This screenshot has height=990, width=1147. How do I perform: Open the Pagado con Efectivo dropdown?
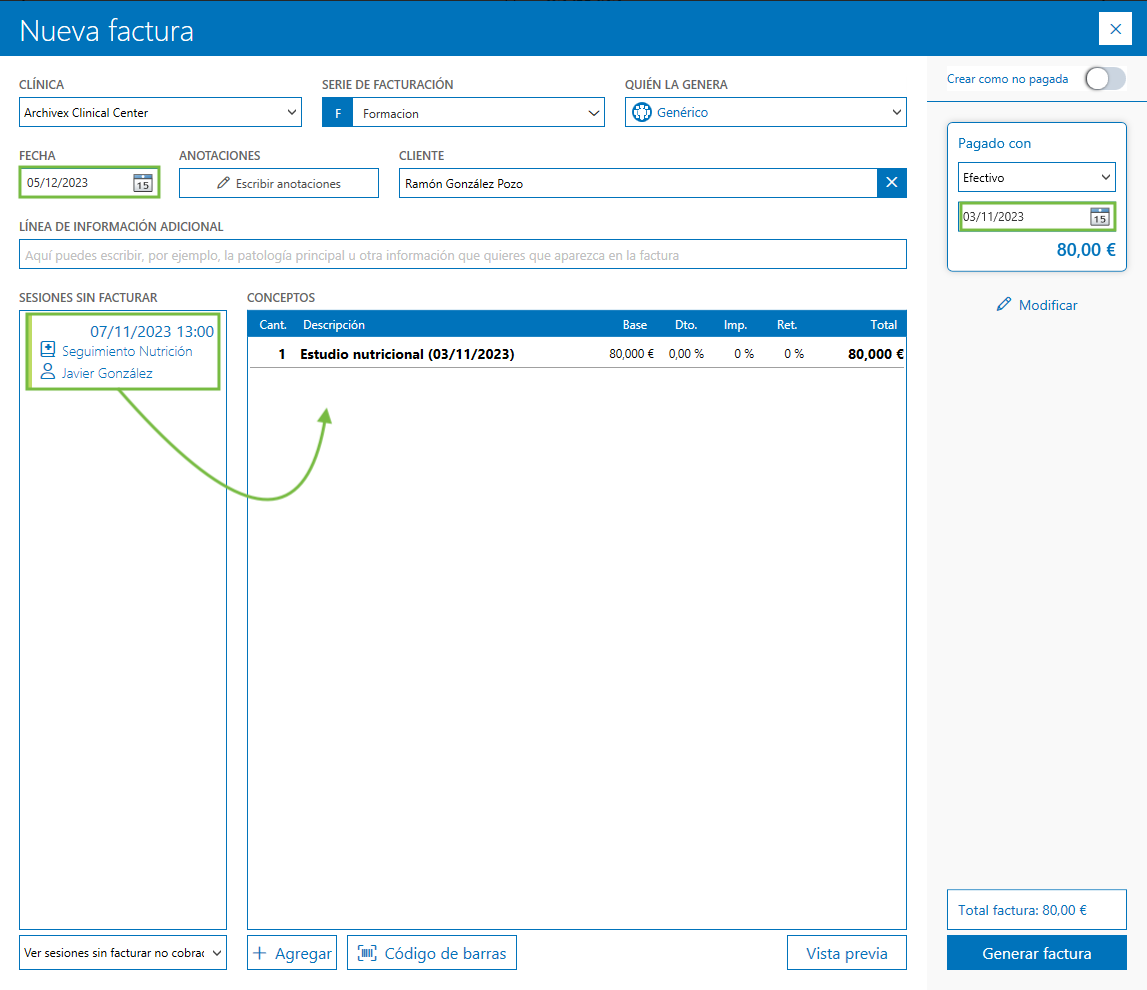click(1036, 178)
